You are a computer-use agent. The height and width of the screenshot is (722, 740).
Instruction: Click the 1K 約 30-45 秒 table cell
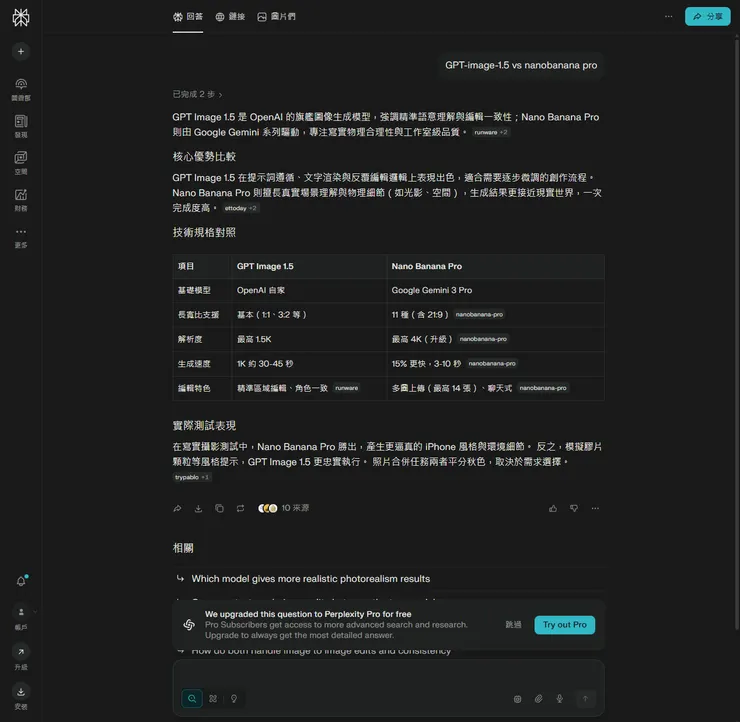click(x=309, y=364)
